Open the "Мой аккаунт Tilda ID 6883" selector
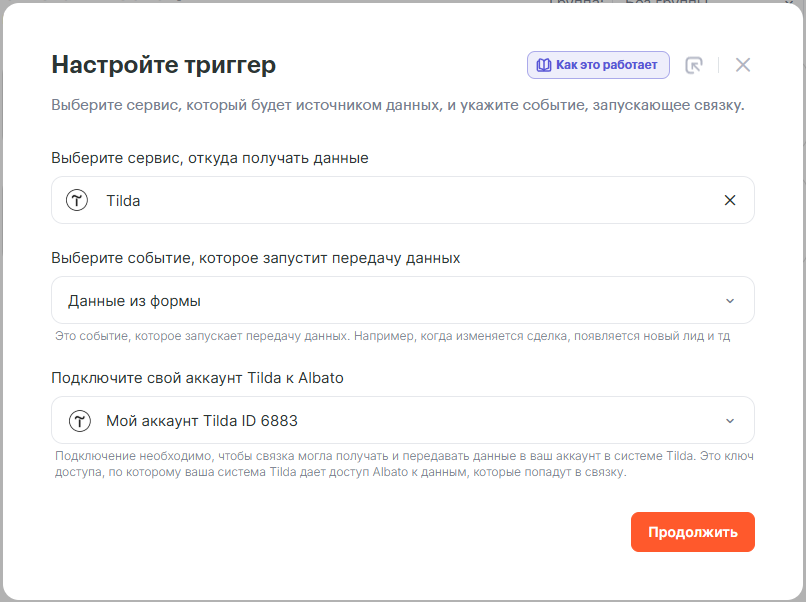806x602 pixels. tap(400, 421)
